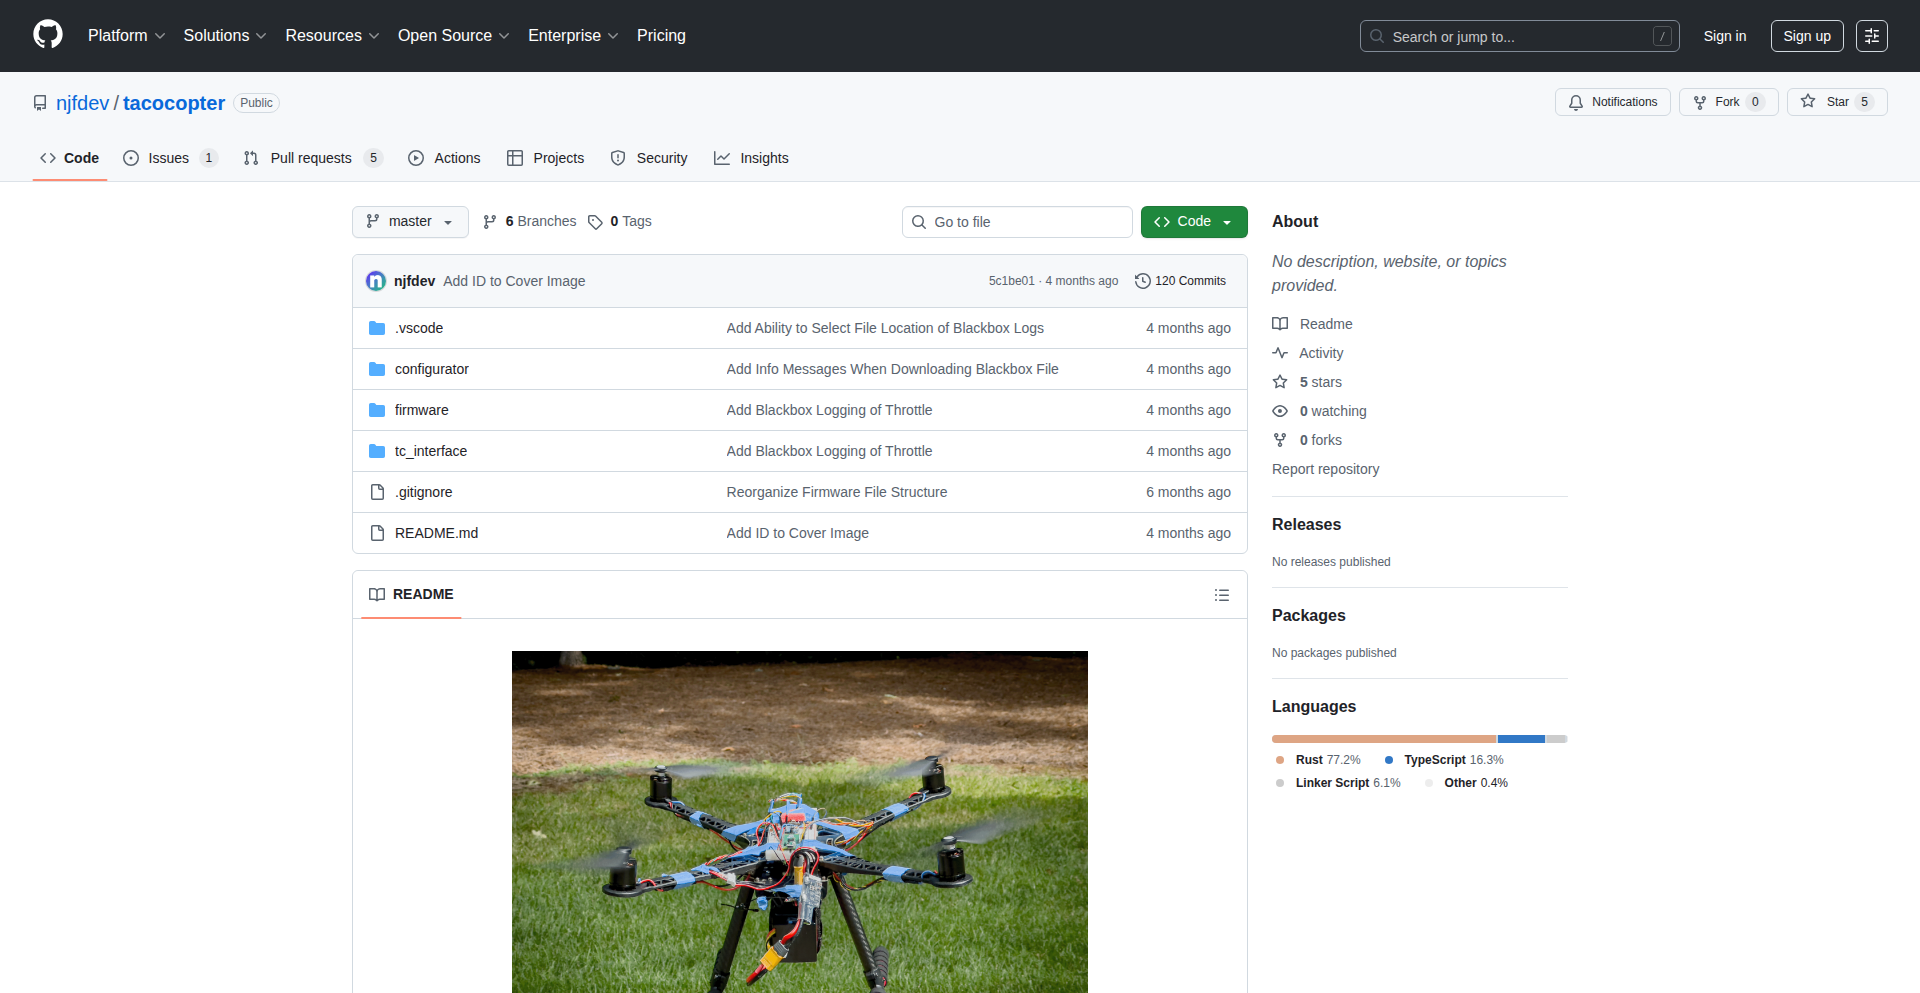Click the GitHub logo icon
Image resolution: width=1920 pixels, height=993 pixels.
click(x=48, y=35)
